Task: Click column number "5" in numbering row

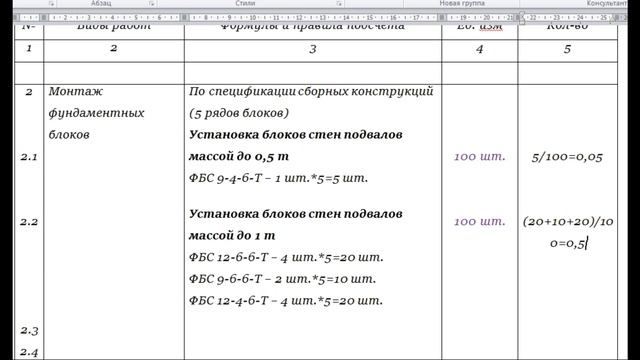Action: pos(567,49)
